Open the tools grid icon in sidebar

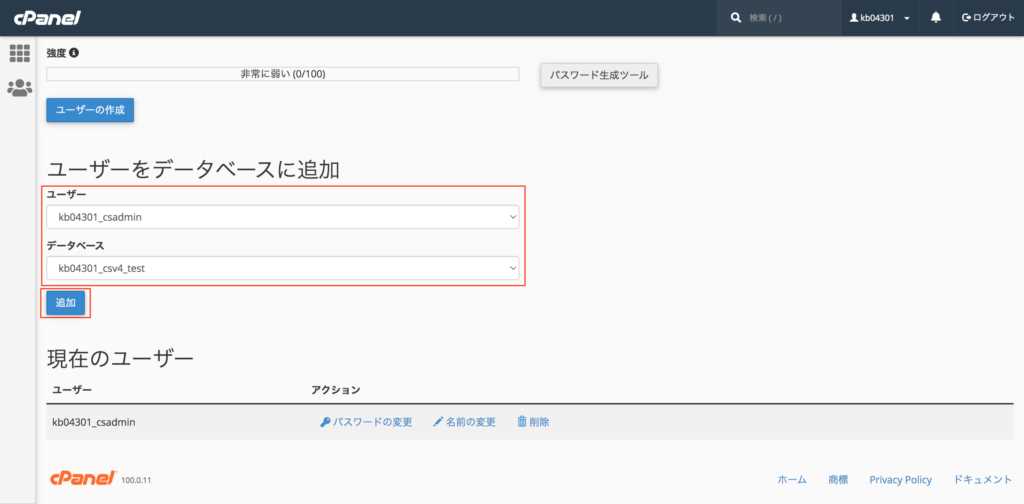pos(19,53)
